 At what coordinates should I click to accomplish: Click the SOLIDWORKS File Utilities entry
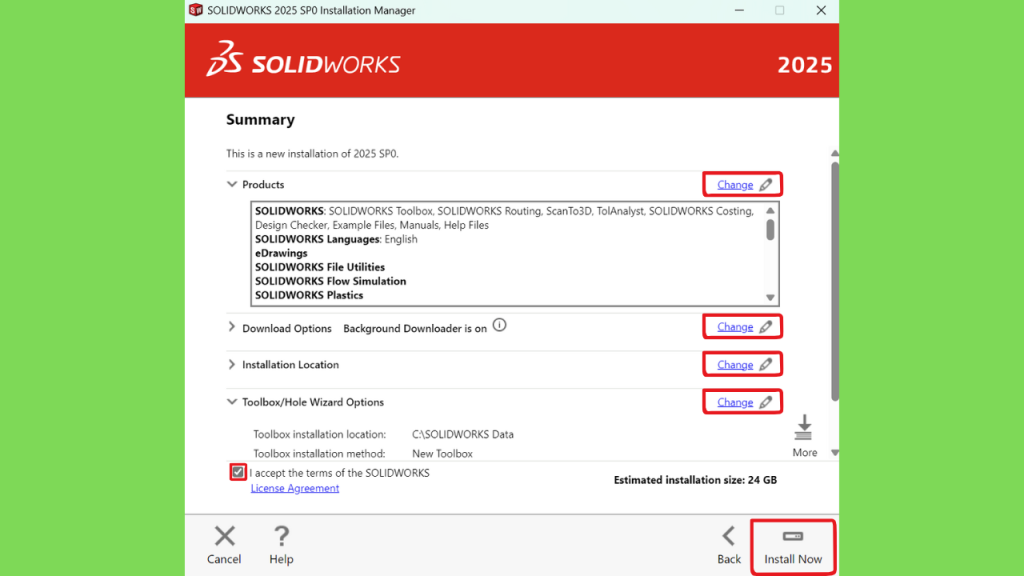click(320, 267)
